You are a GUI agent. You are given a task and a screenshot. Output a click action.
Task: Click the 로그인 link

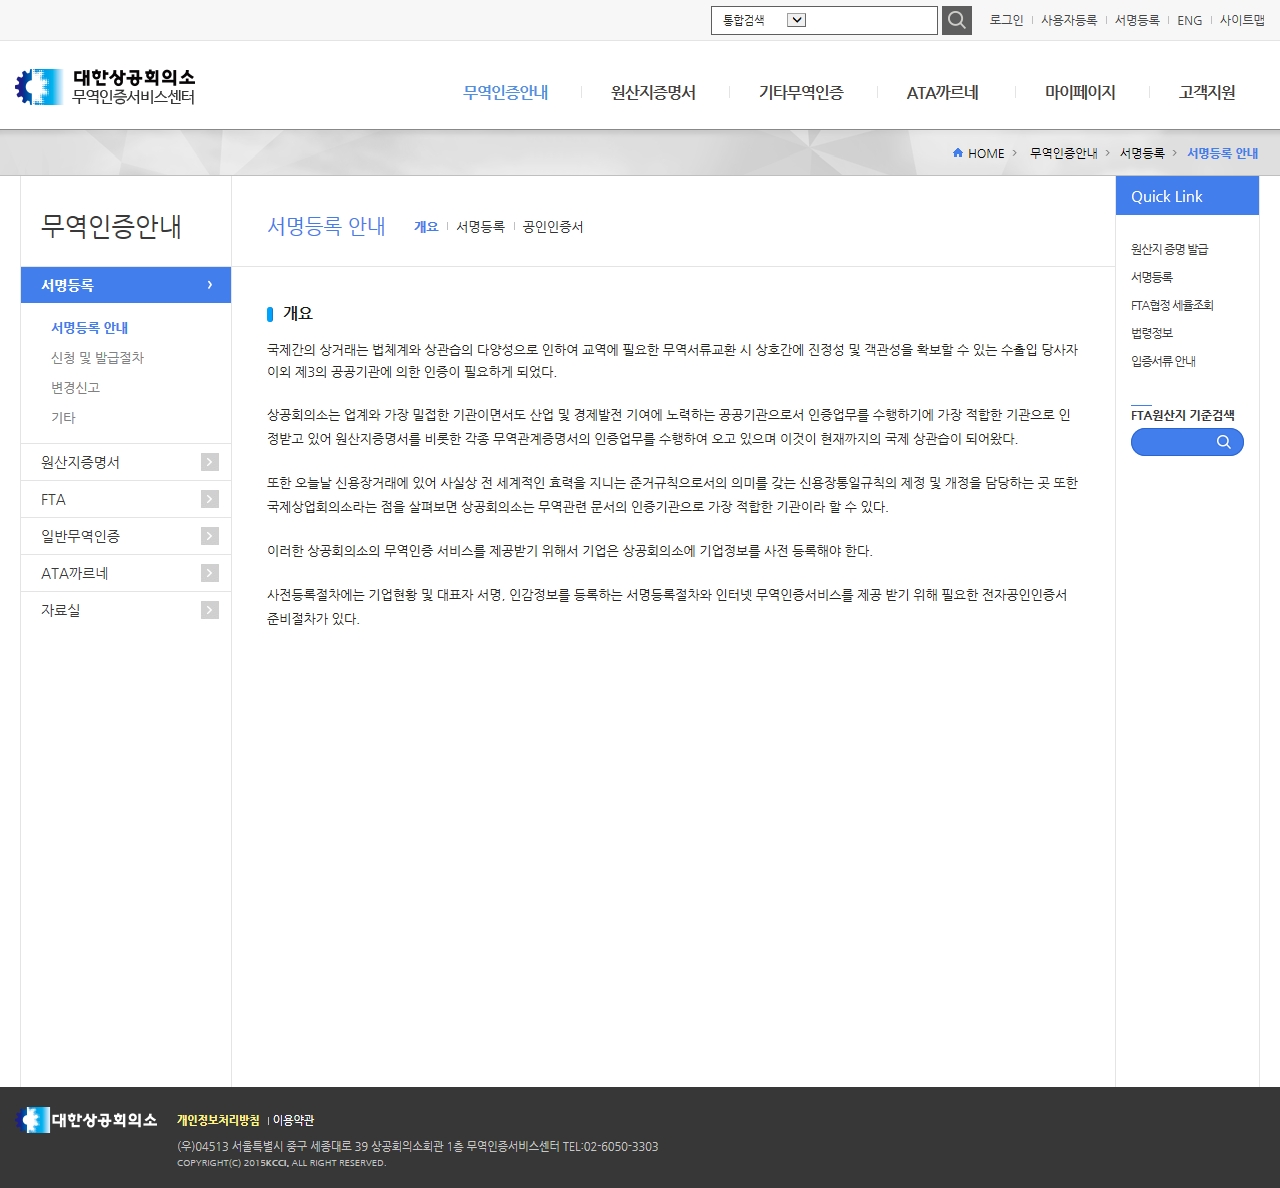pos(1006,20)
